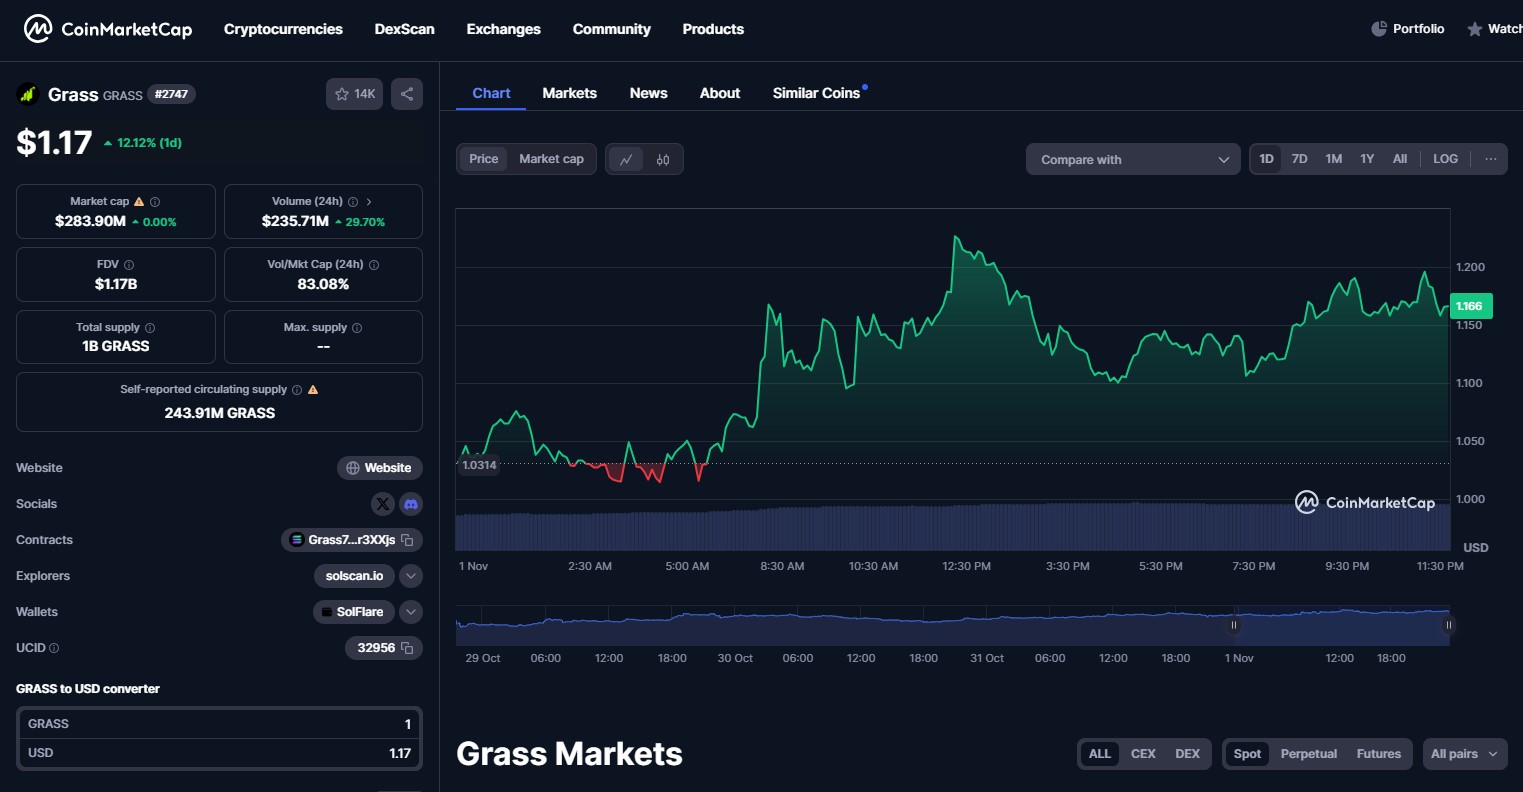Select Price chart mode
This screenshot has width=1523, height=792.
coord(484,159)
